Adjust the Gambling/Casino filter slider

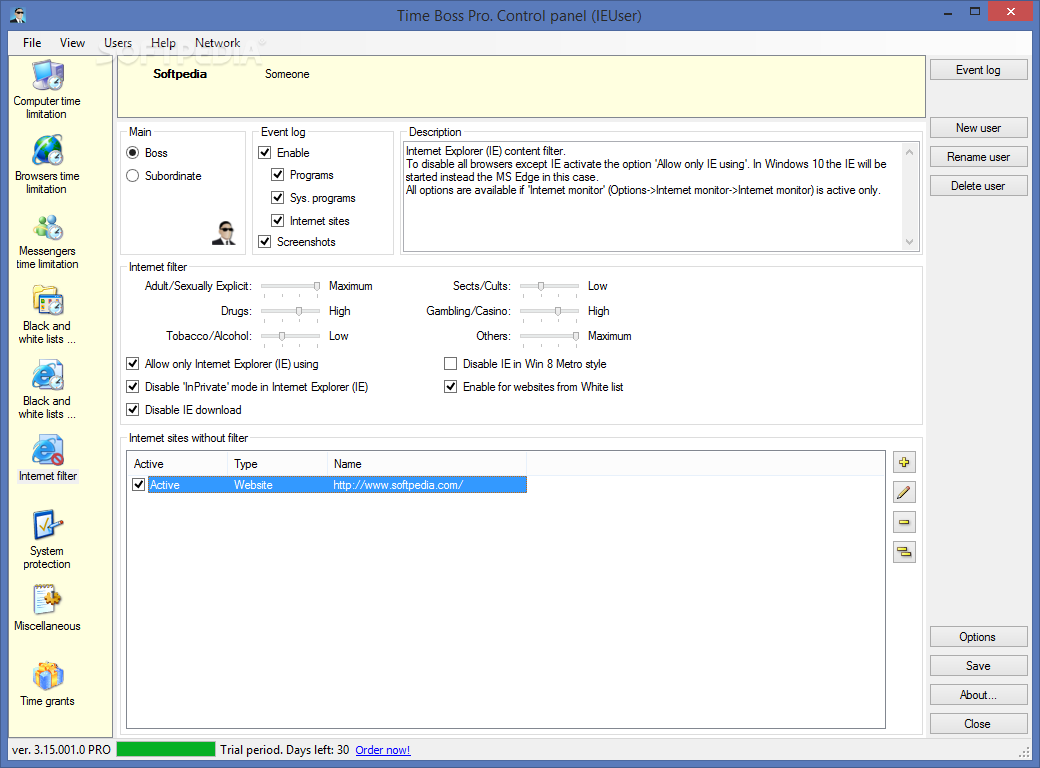pyautogui.click(x=549, y=311)
